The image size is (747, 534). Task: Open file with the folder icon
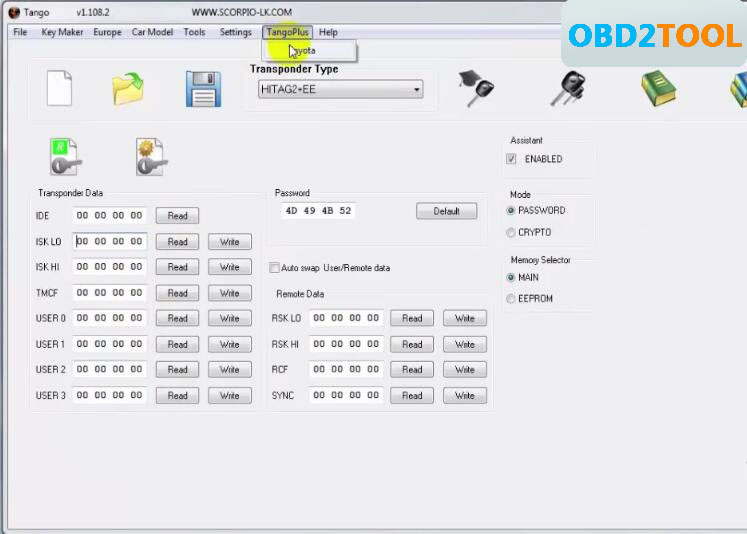[128, 89]
